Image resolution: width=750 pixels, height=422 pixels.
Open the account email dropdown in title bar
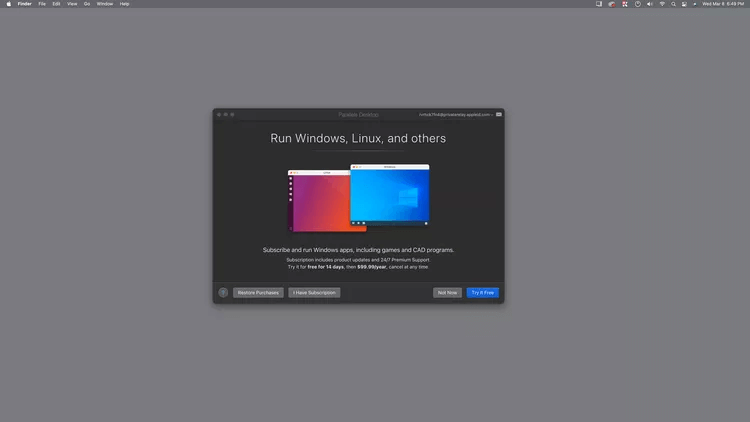pos(456,115)
